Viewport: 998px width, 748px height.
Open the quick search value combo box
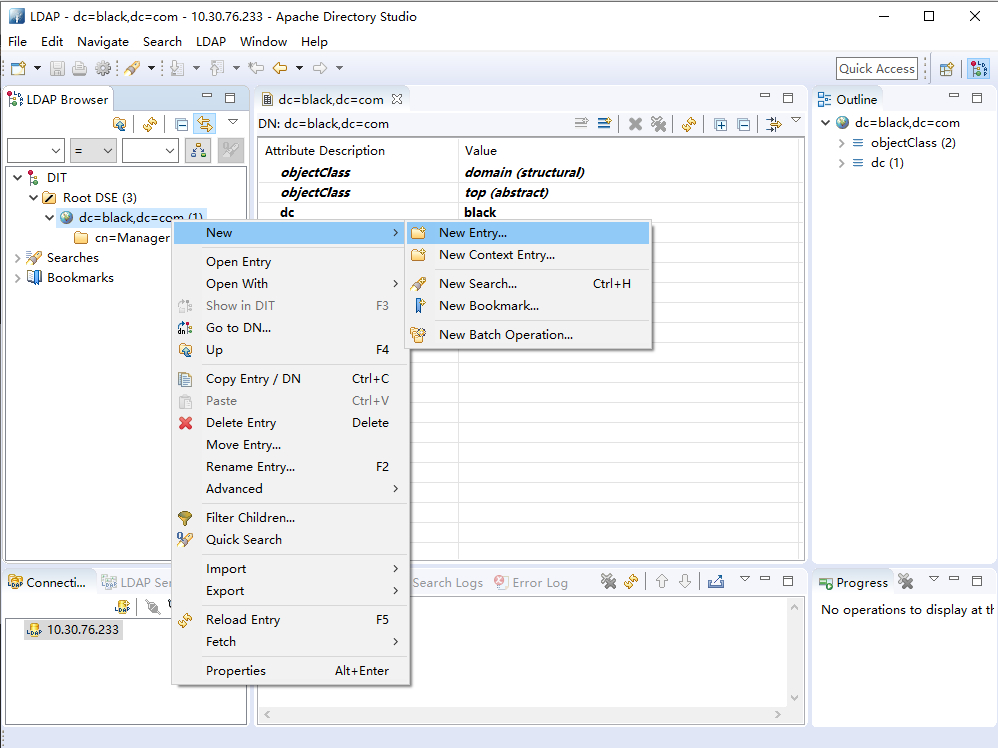[x=150, y=151]
